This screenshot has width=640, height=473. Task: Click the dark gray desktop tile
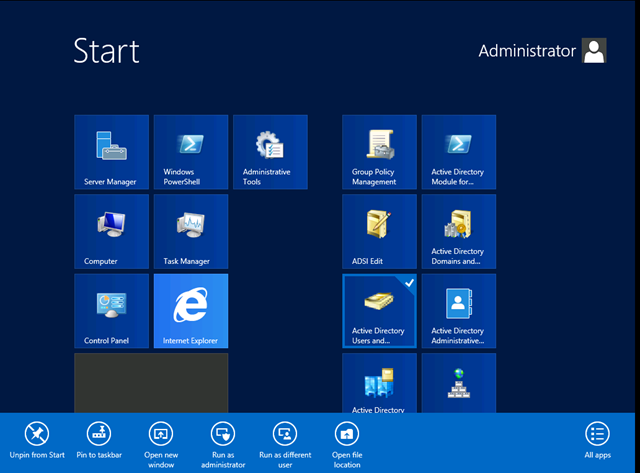tap(151, 383)
